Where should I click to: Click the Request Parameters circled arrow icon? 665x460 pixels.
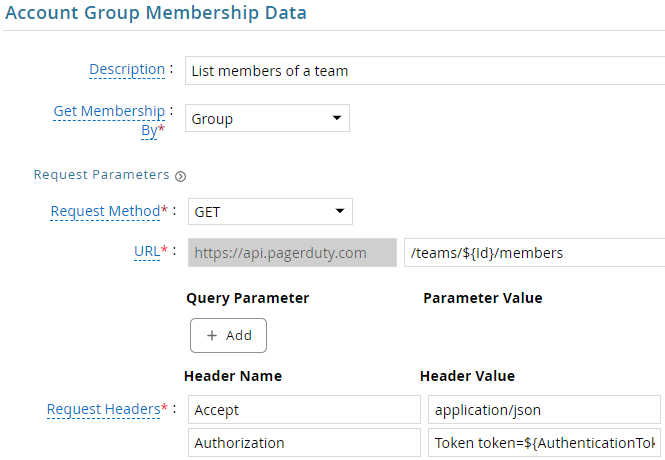[181, 176]
